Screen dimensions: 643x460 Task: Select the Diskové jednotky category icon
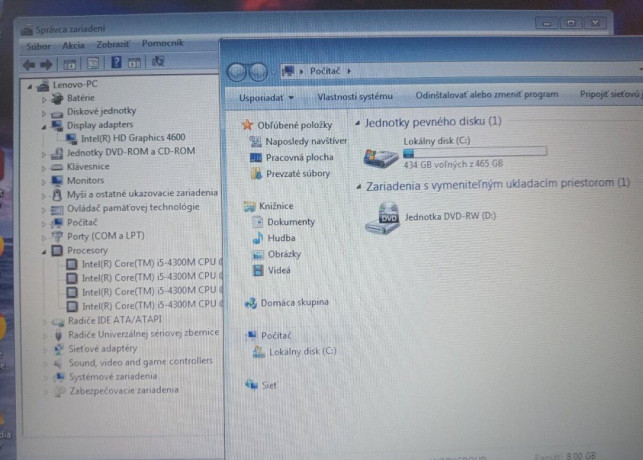[57, 112]
